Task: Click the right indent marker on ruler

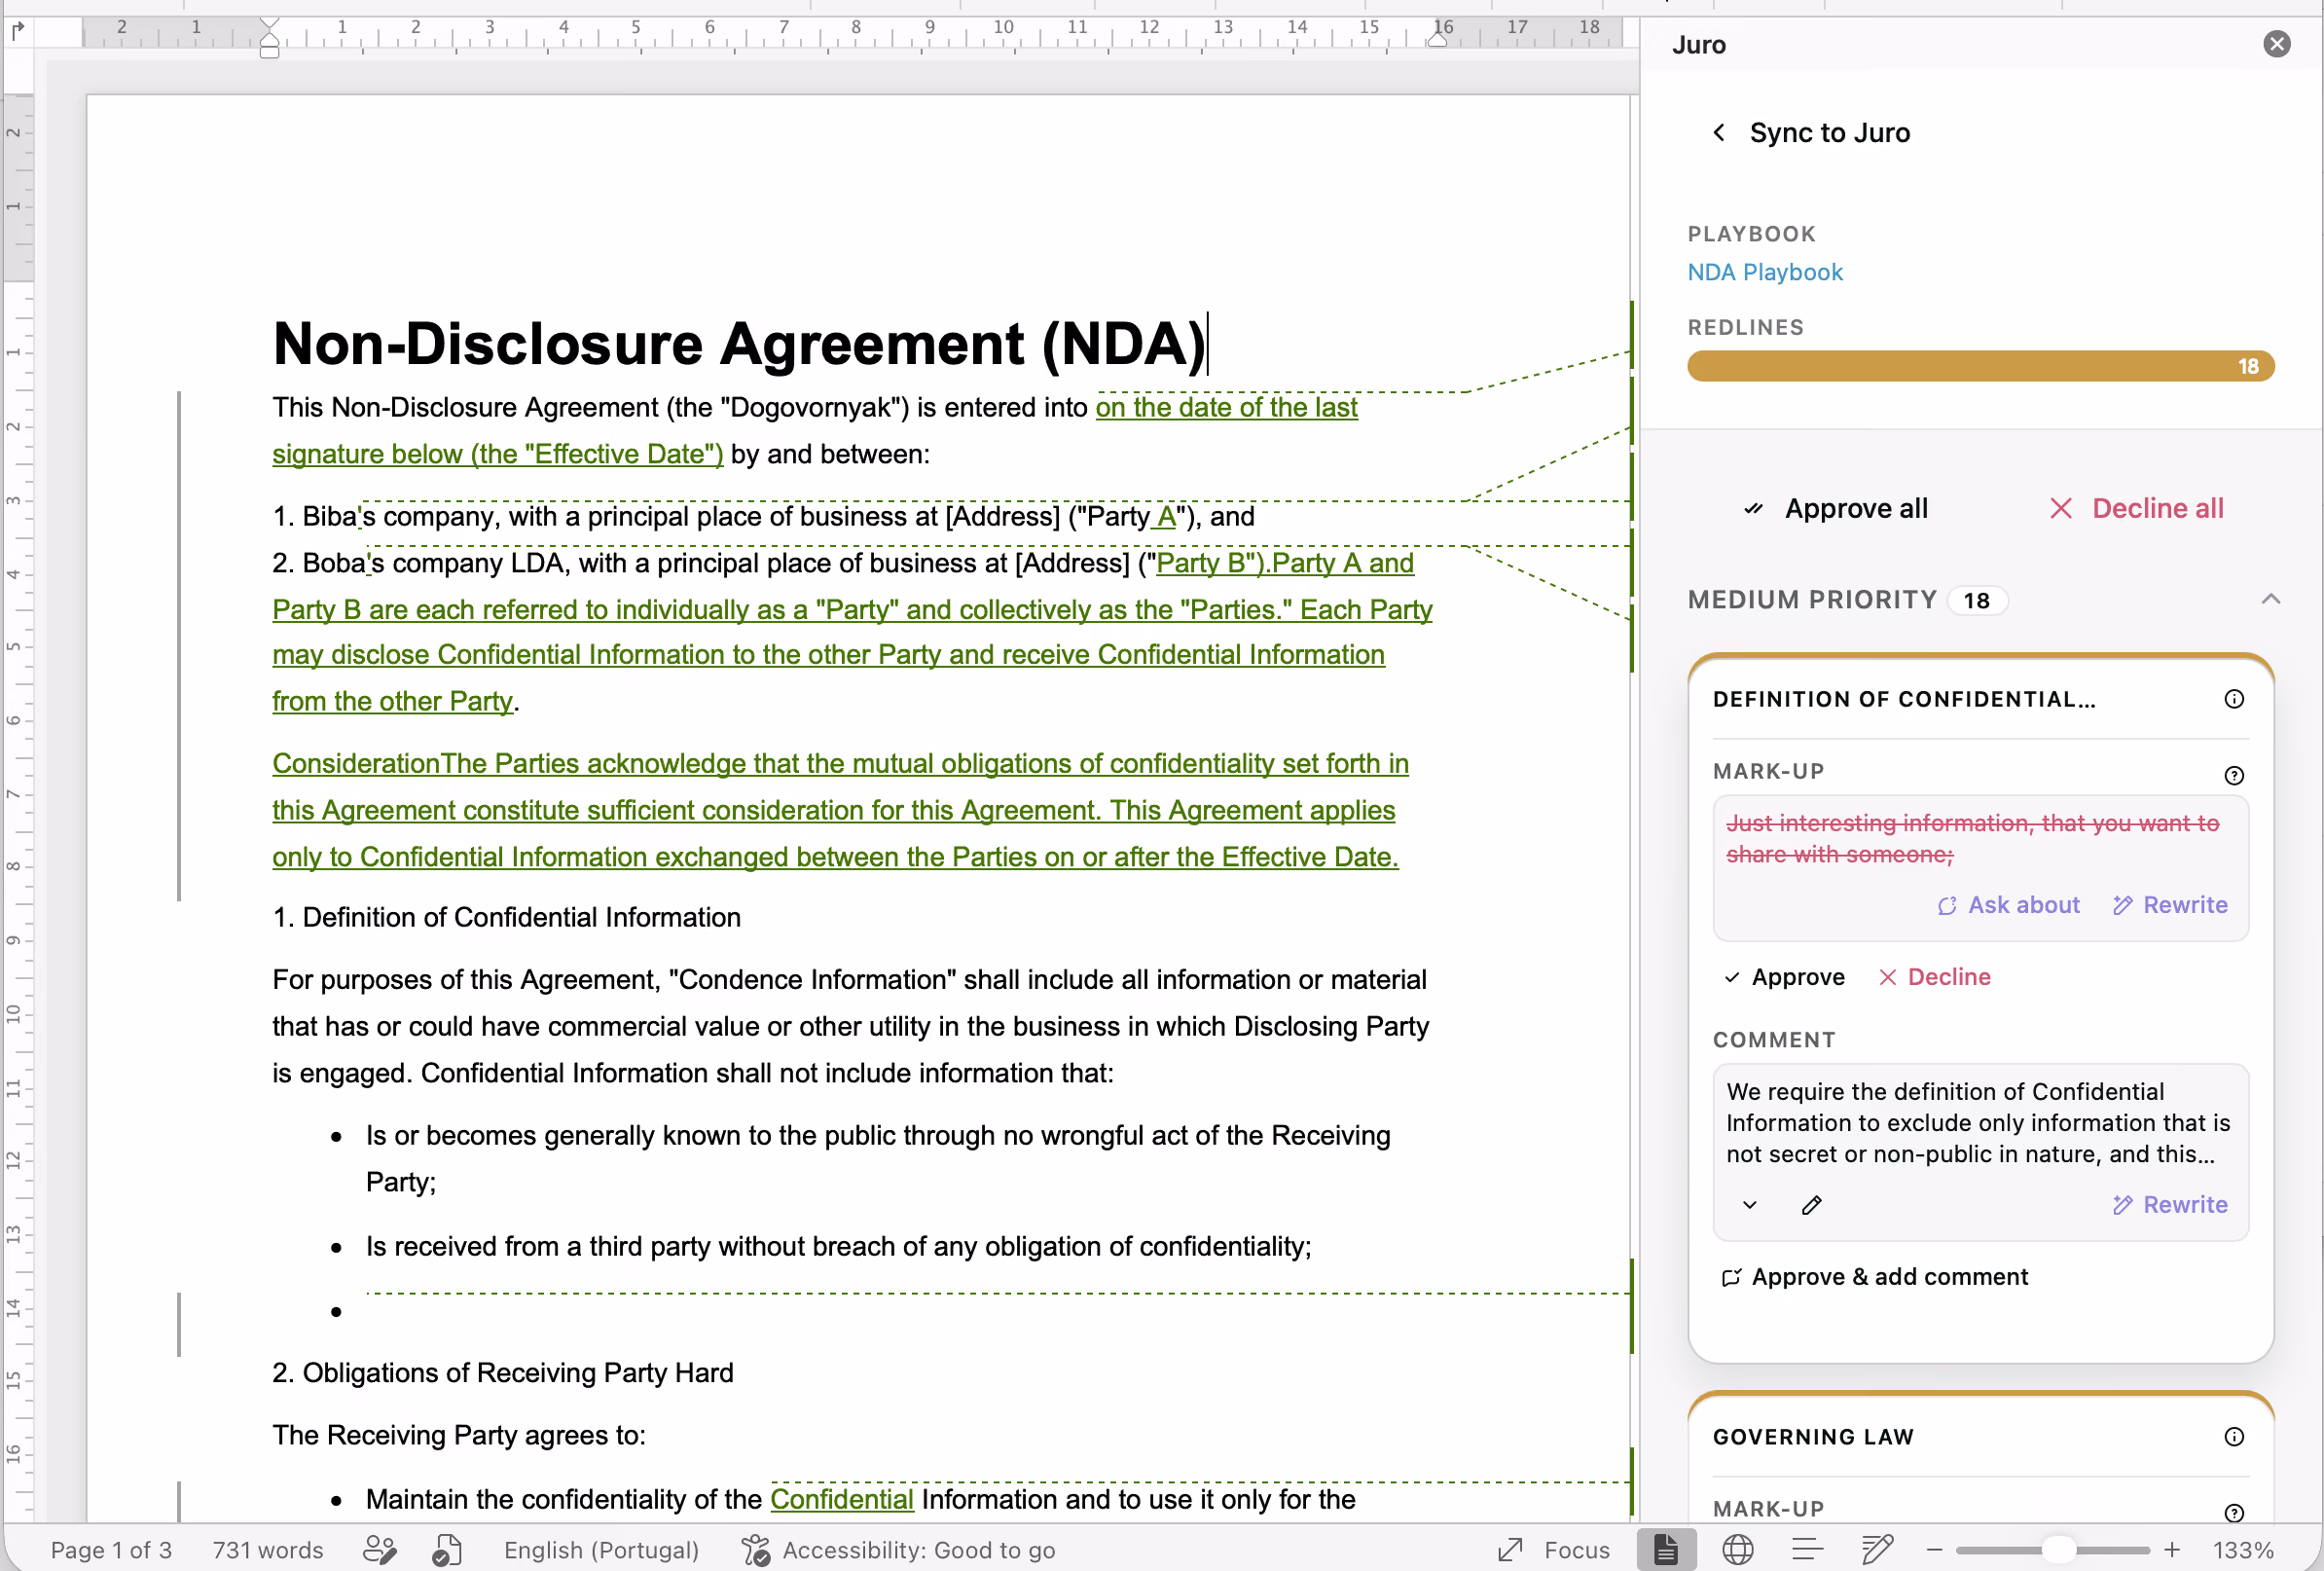Action: [1437, 40]
